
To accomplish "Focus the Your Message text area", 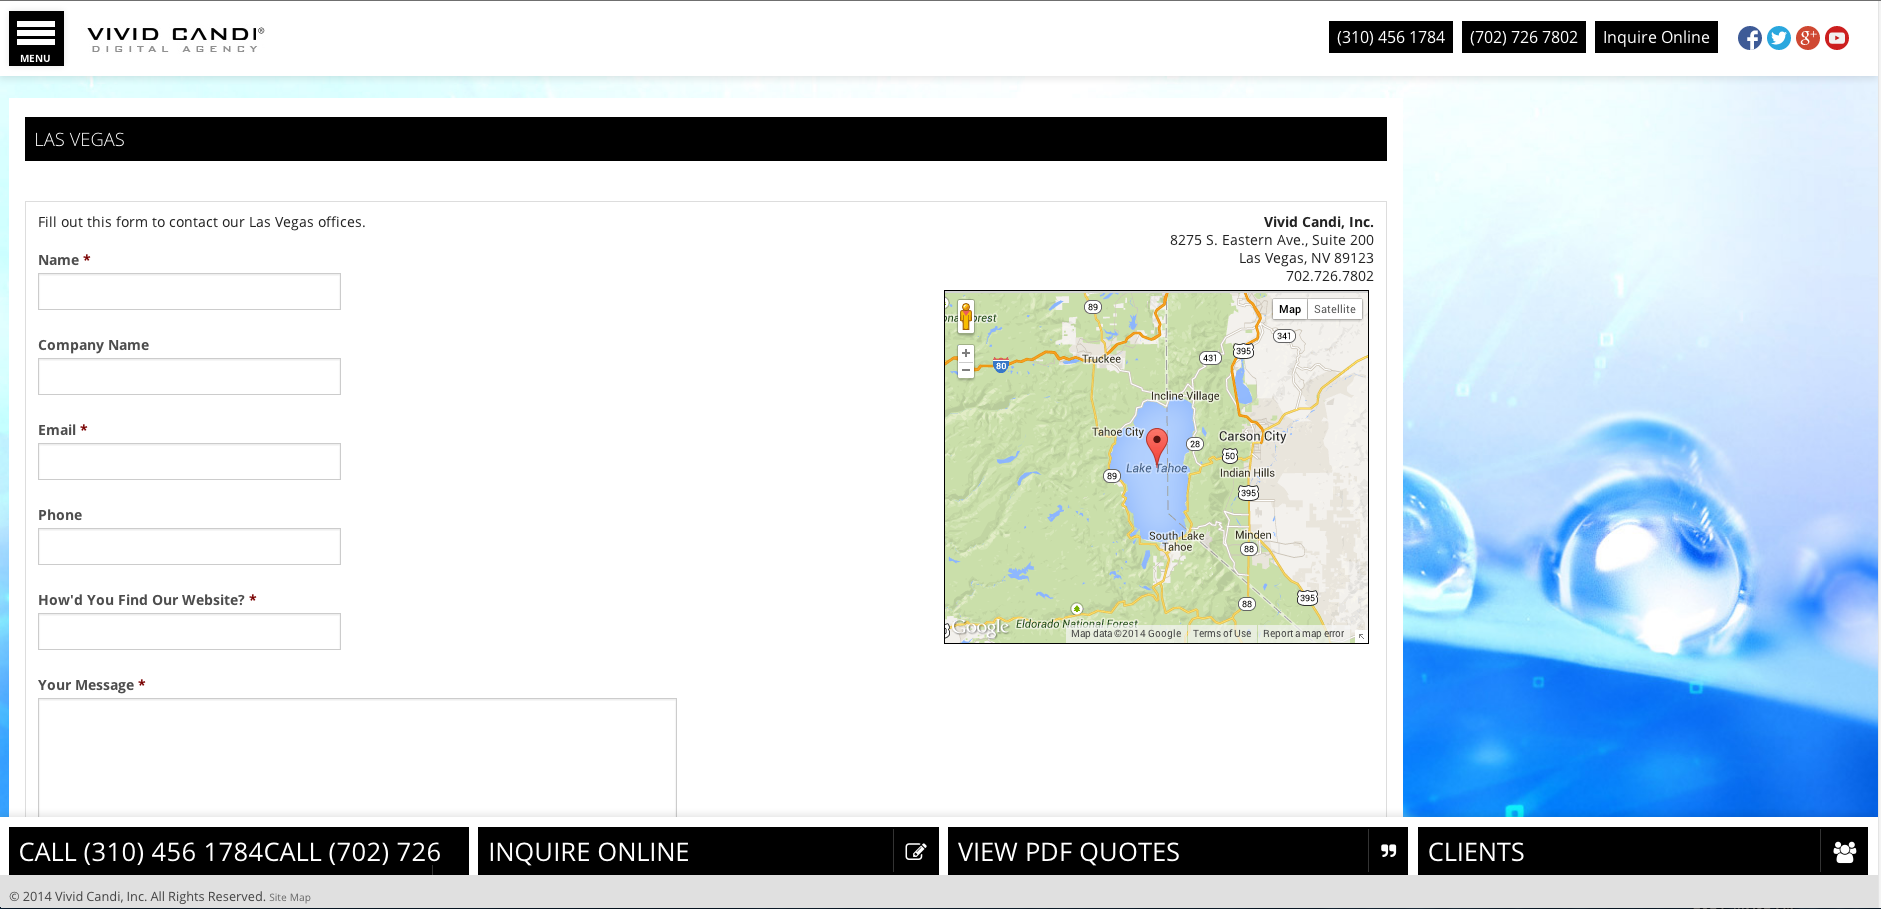I will [x=357, y=757].
